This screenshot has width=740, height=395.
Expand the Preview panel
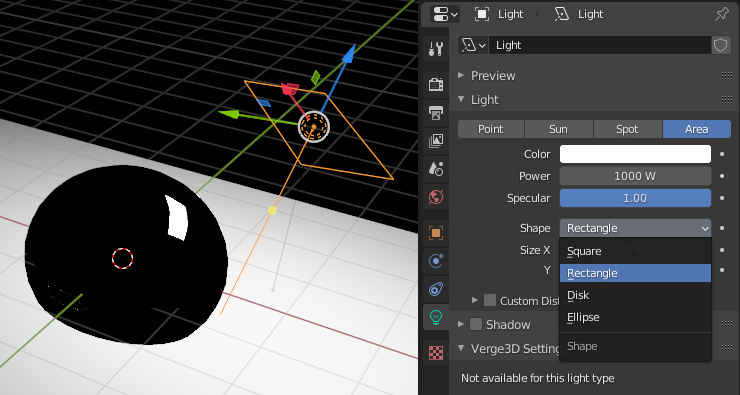461,75
